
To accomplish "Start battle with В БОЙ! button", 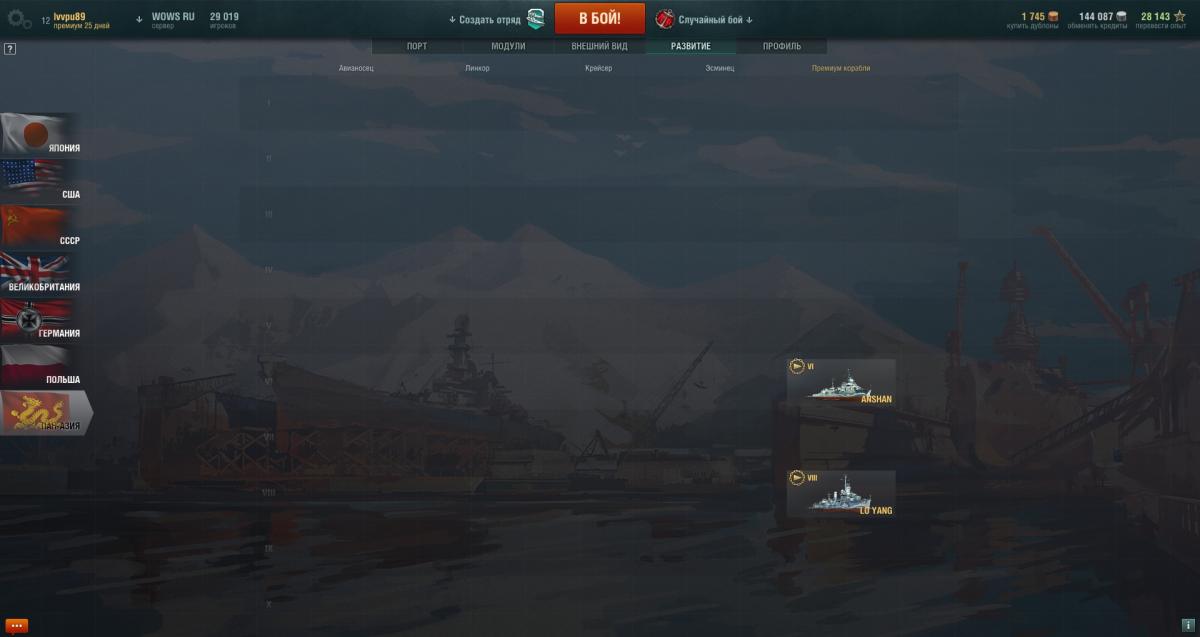I will tap(600, 19).
